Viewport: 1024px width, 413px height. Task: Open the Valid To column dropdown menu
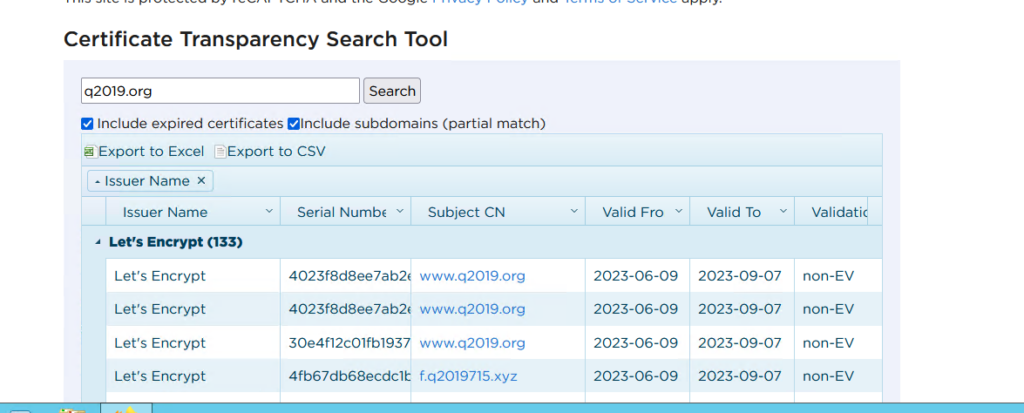pyautogui.click(x=783, y=212)
